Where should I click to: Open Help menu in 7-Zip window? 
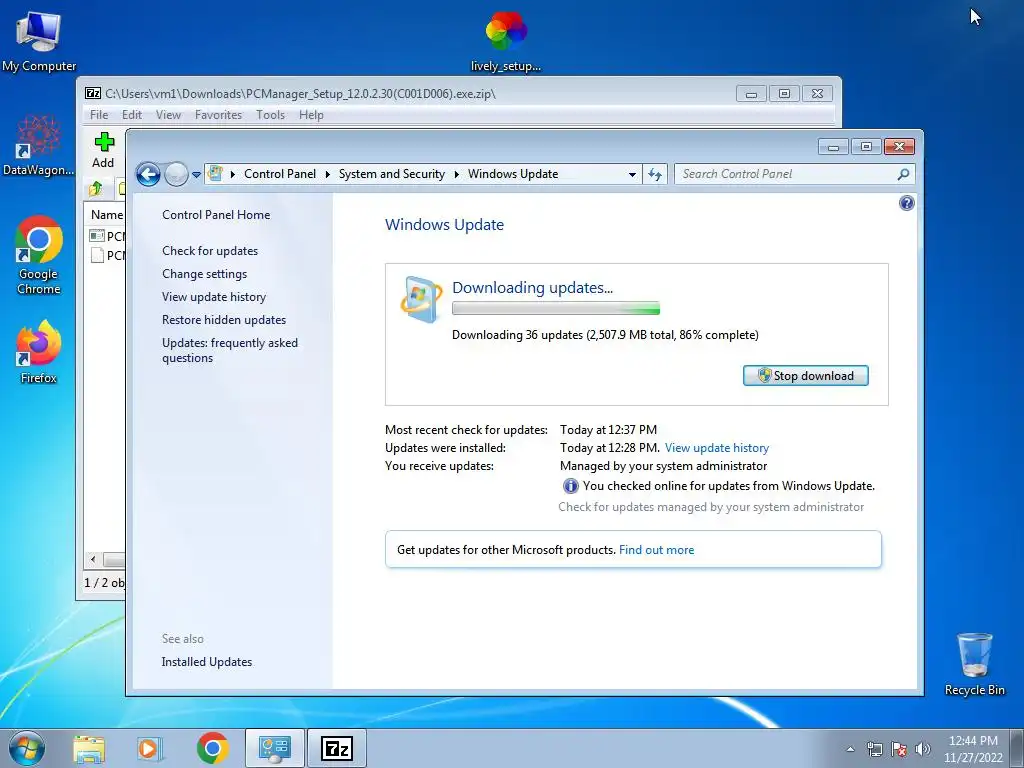311,115
